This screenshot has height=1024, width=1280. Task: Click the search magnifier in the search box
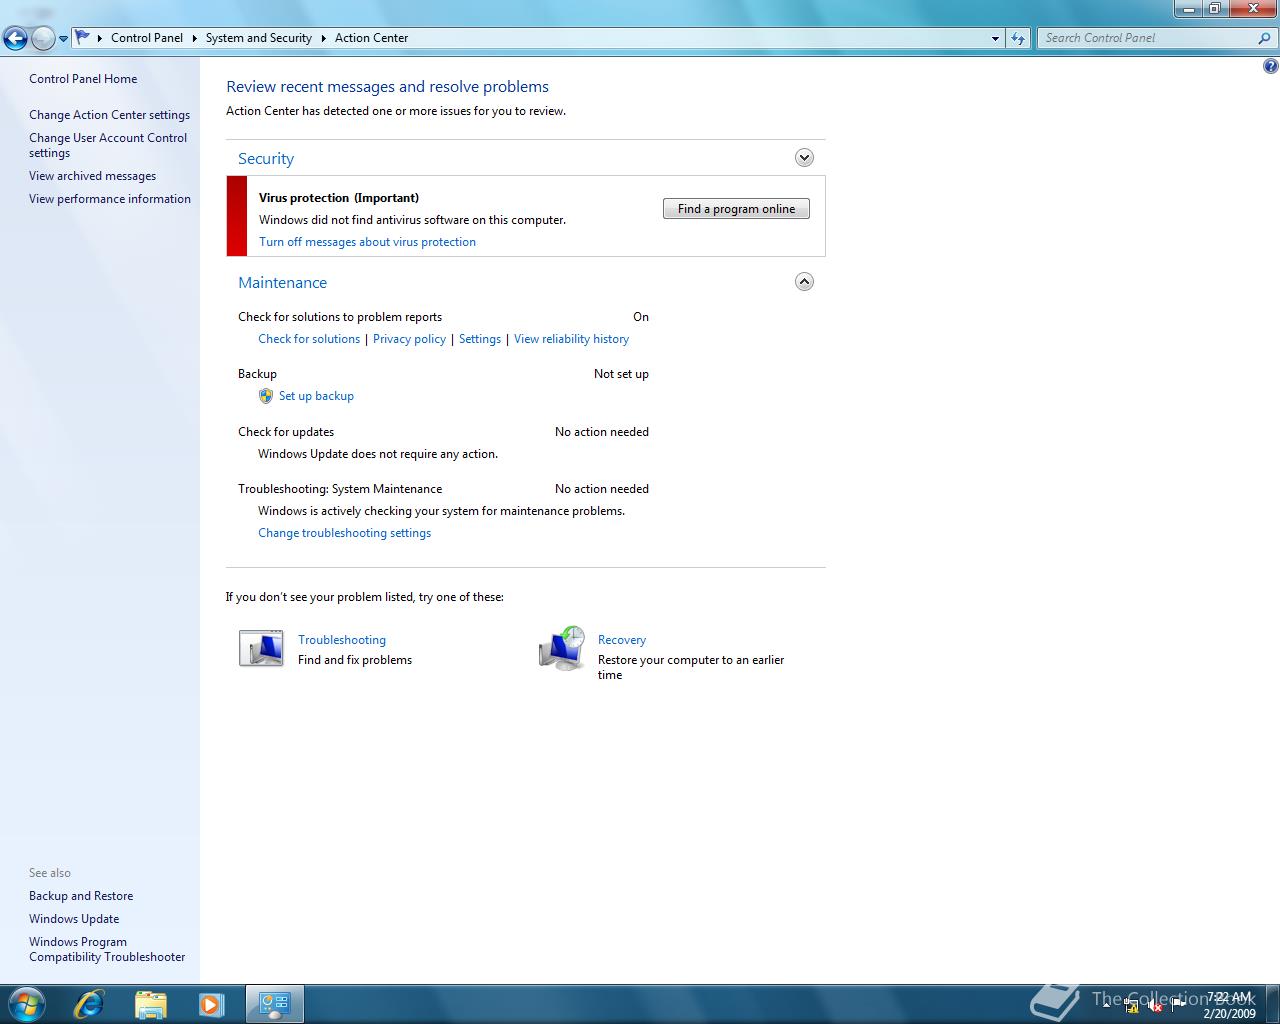coord(1265,38)
